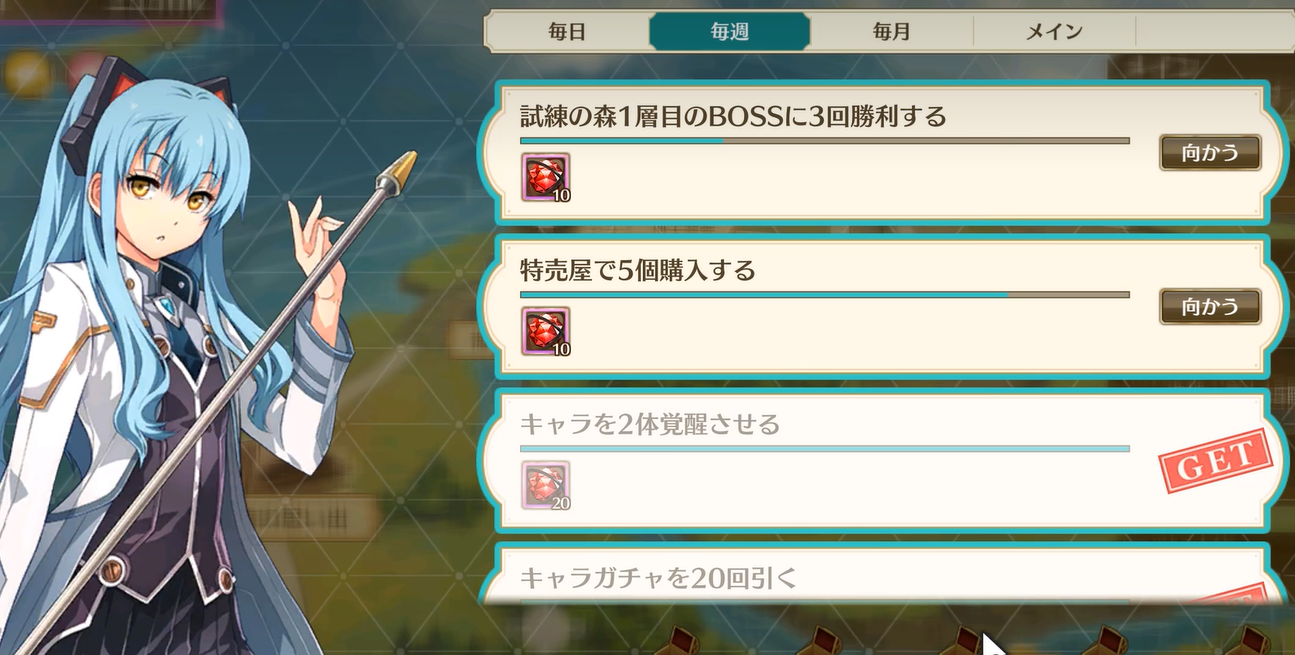
Task: Click 向かう button for the 特売屋 purchase mission
Action: pyautogui.click(x=1210, y=306)
